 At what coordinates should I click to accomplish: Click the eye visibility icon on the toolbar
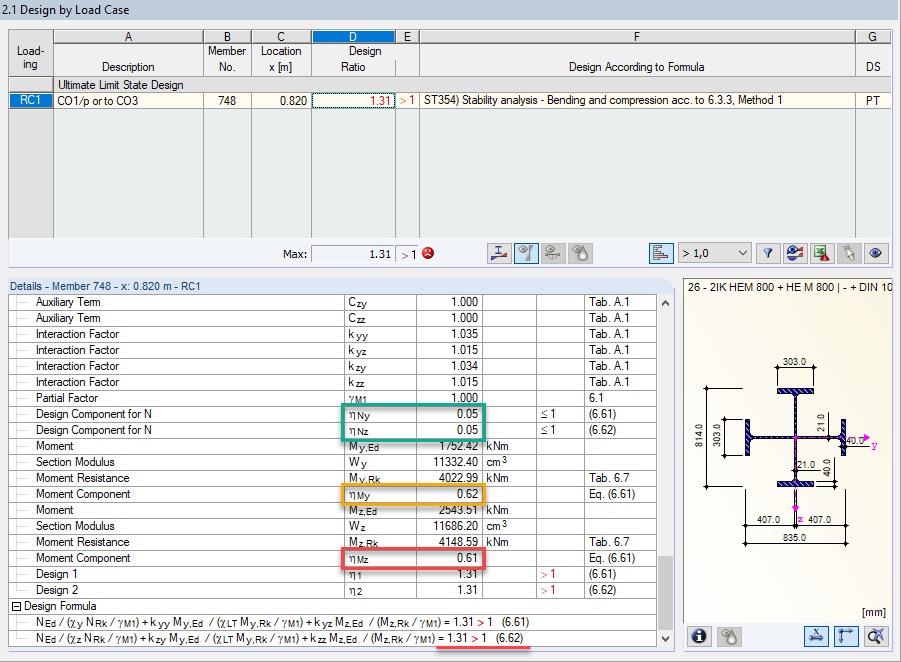pyautogui.click(x=876, y=253)
